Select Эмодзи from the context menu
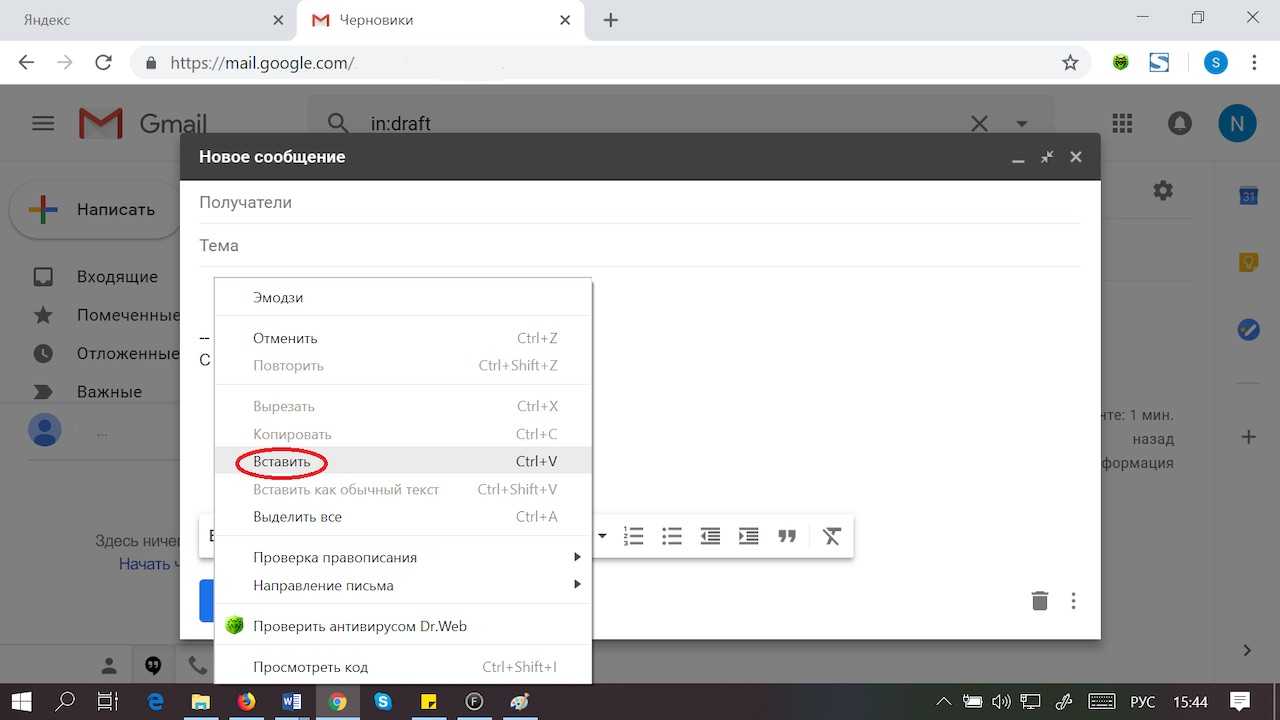This screenshot has width=1280, height=720. (x=278, y=297)
